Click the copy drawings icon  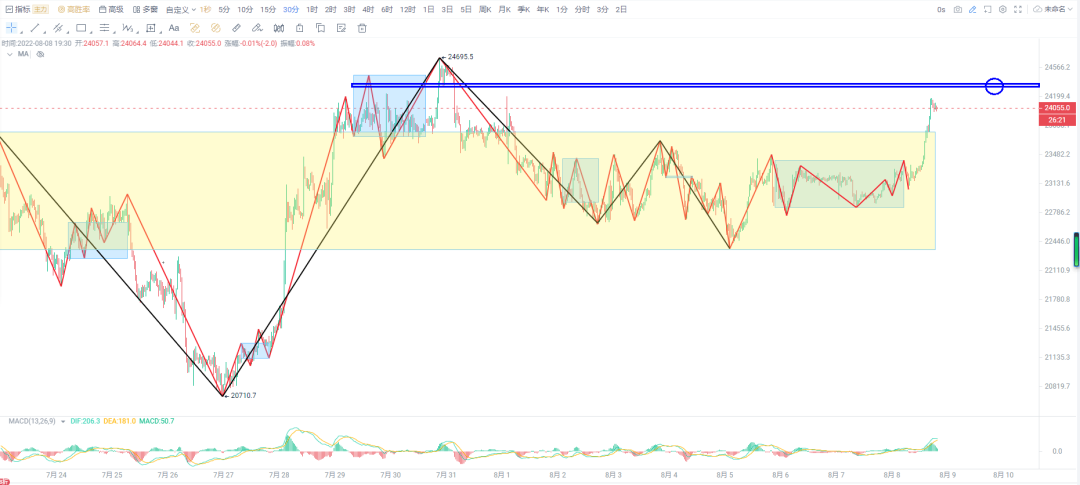click(x=320, y=28)
